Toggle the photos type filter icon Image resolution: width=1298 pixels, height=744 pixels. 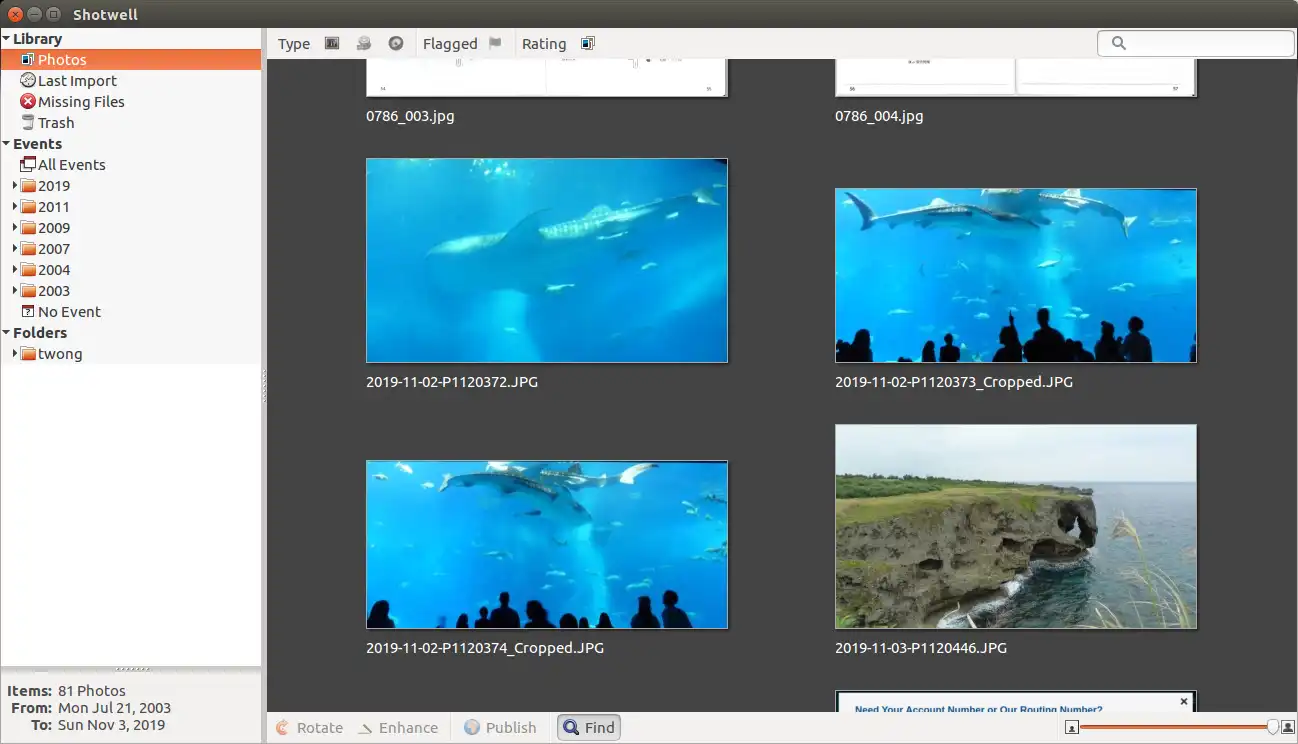(x=332, y=44)
